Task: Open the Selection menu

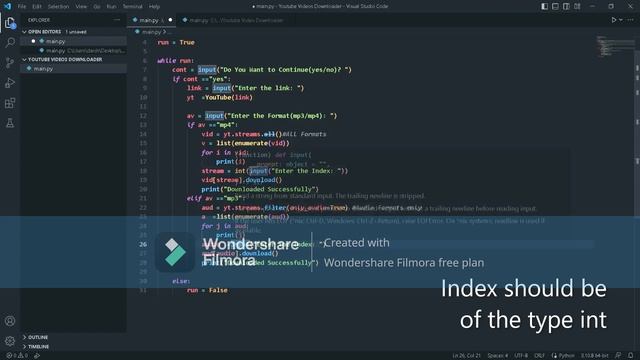Action: coord(58,6)
